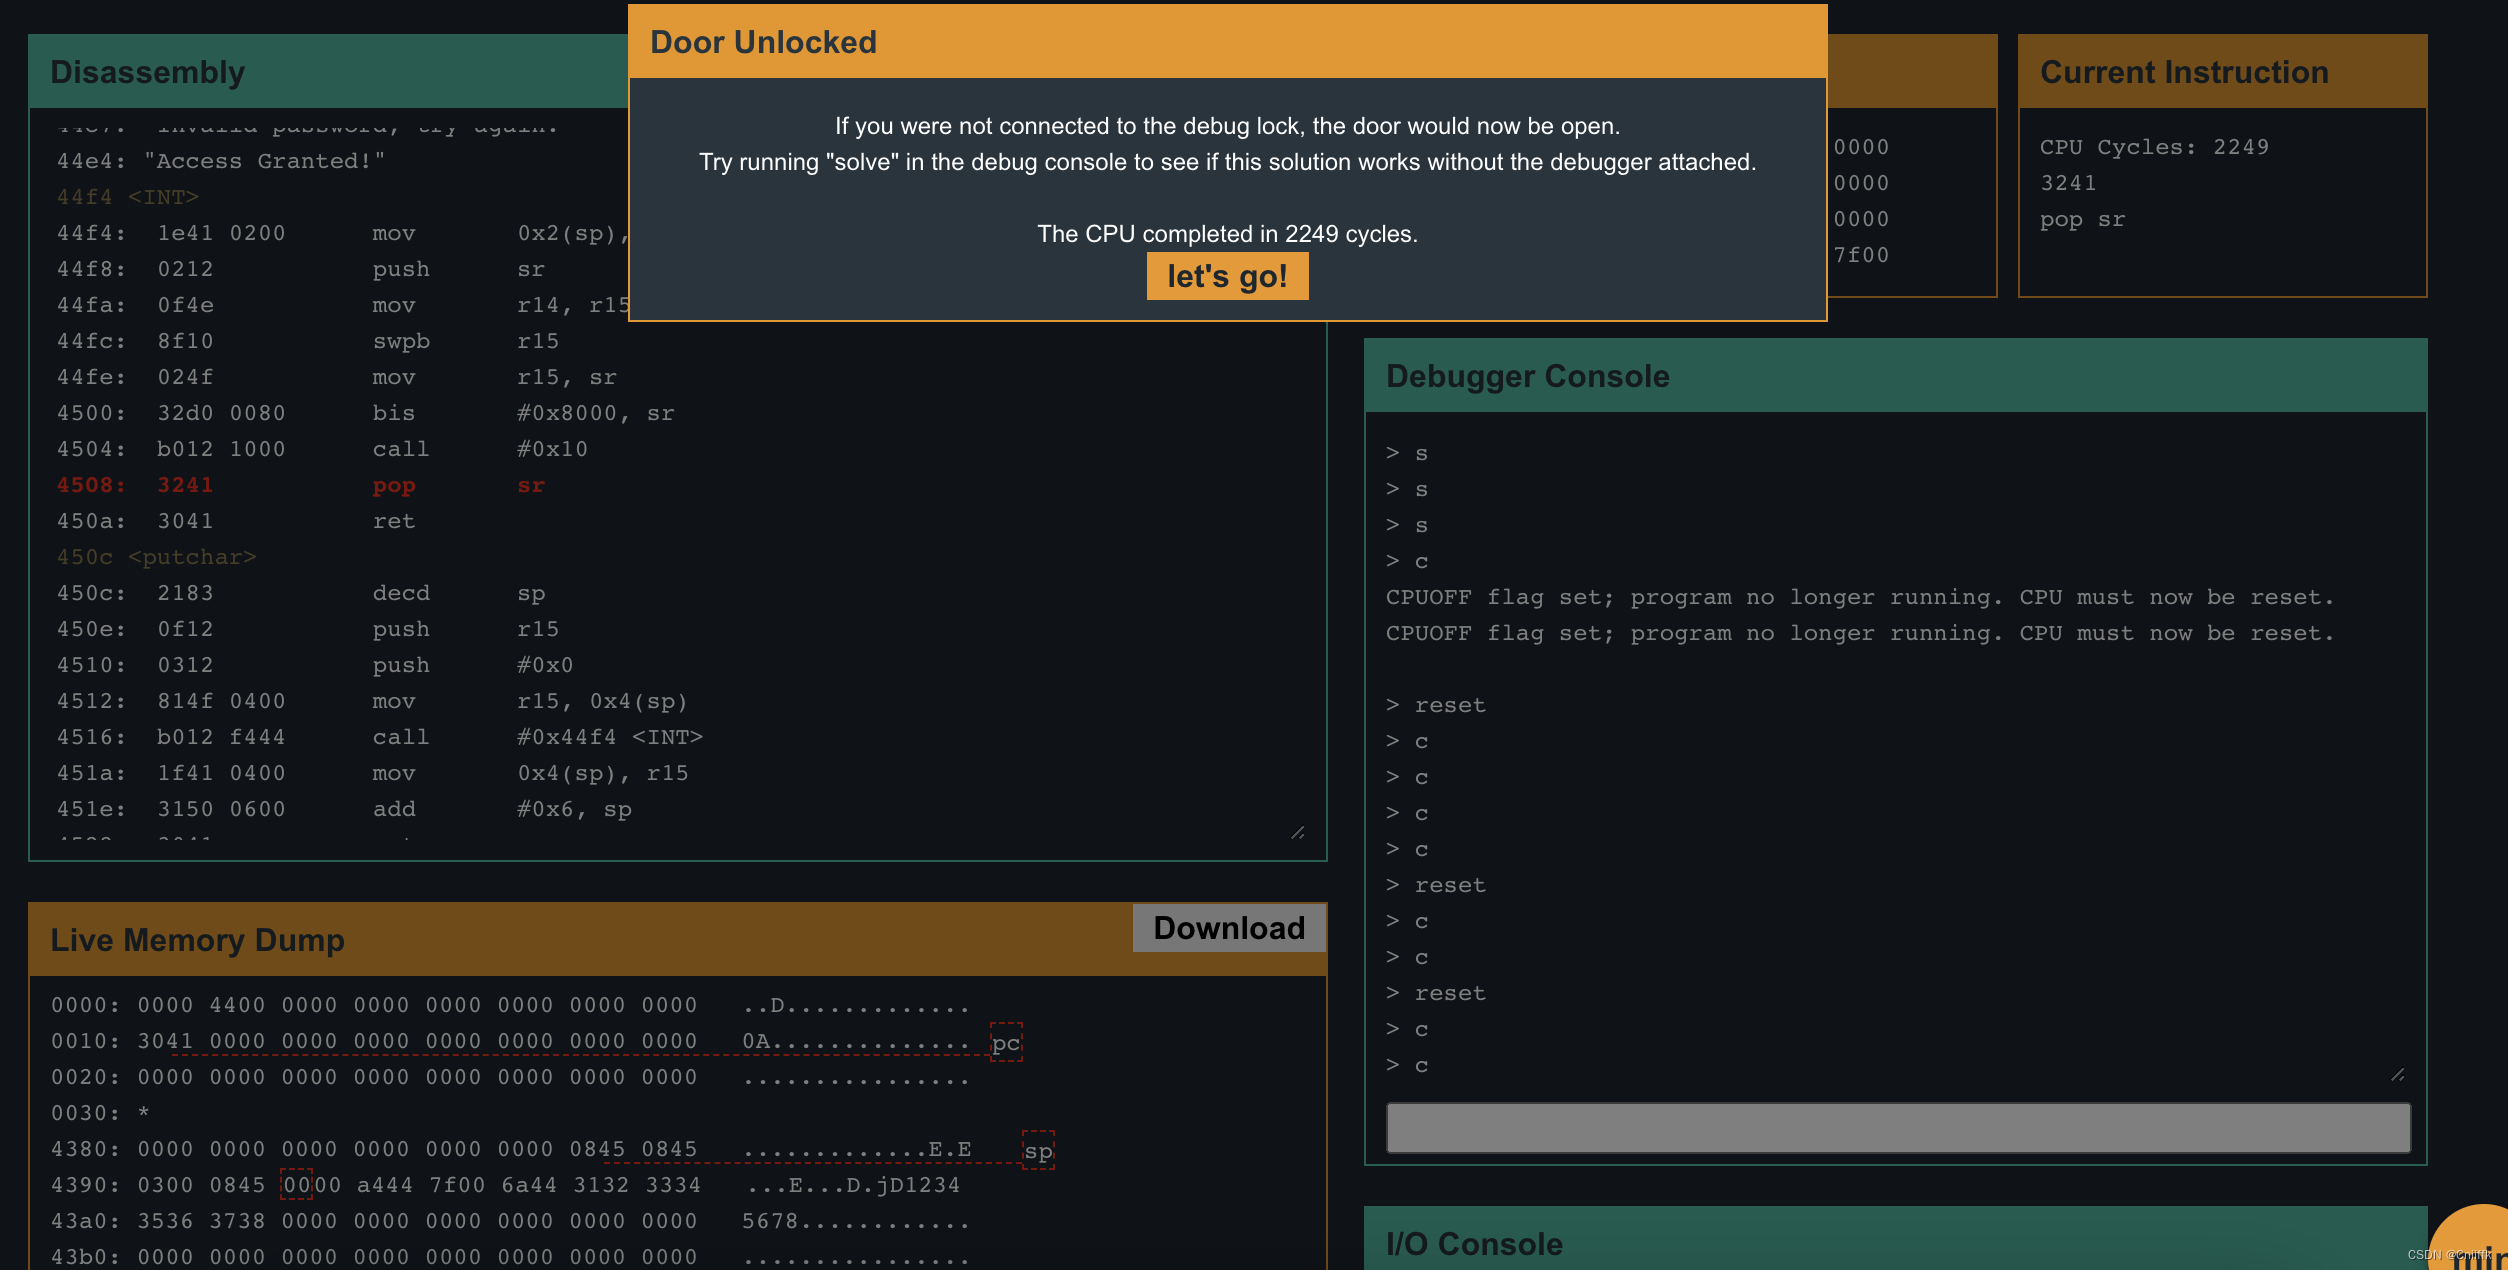Click the pop sr text in Current Instruction

[x=2082, y=219]
